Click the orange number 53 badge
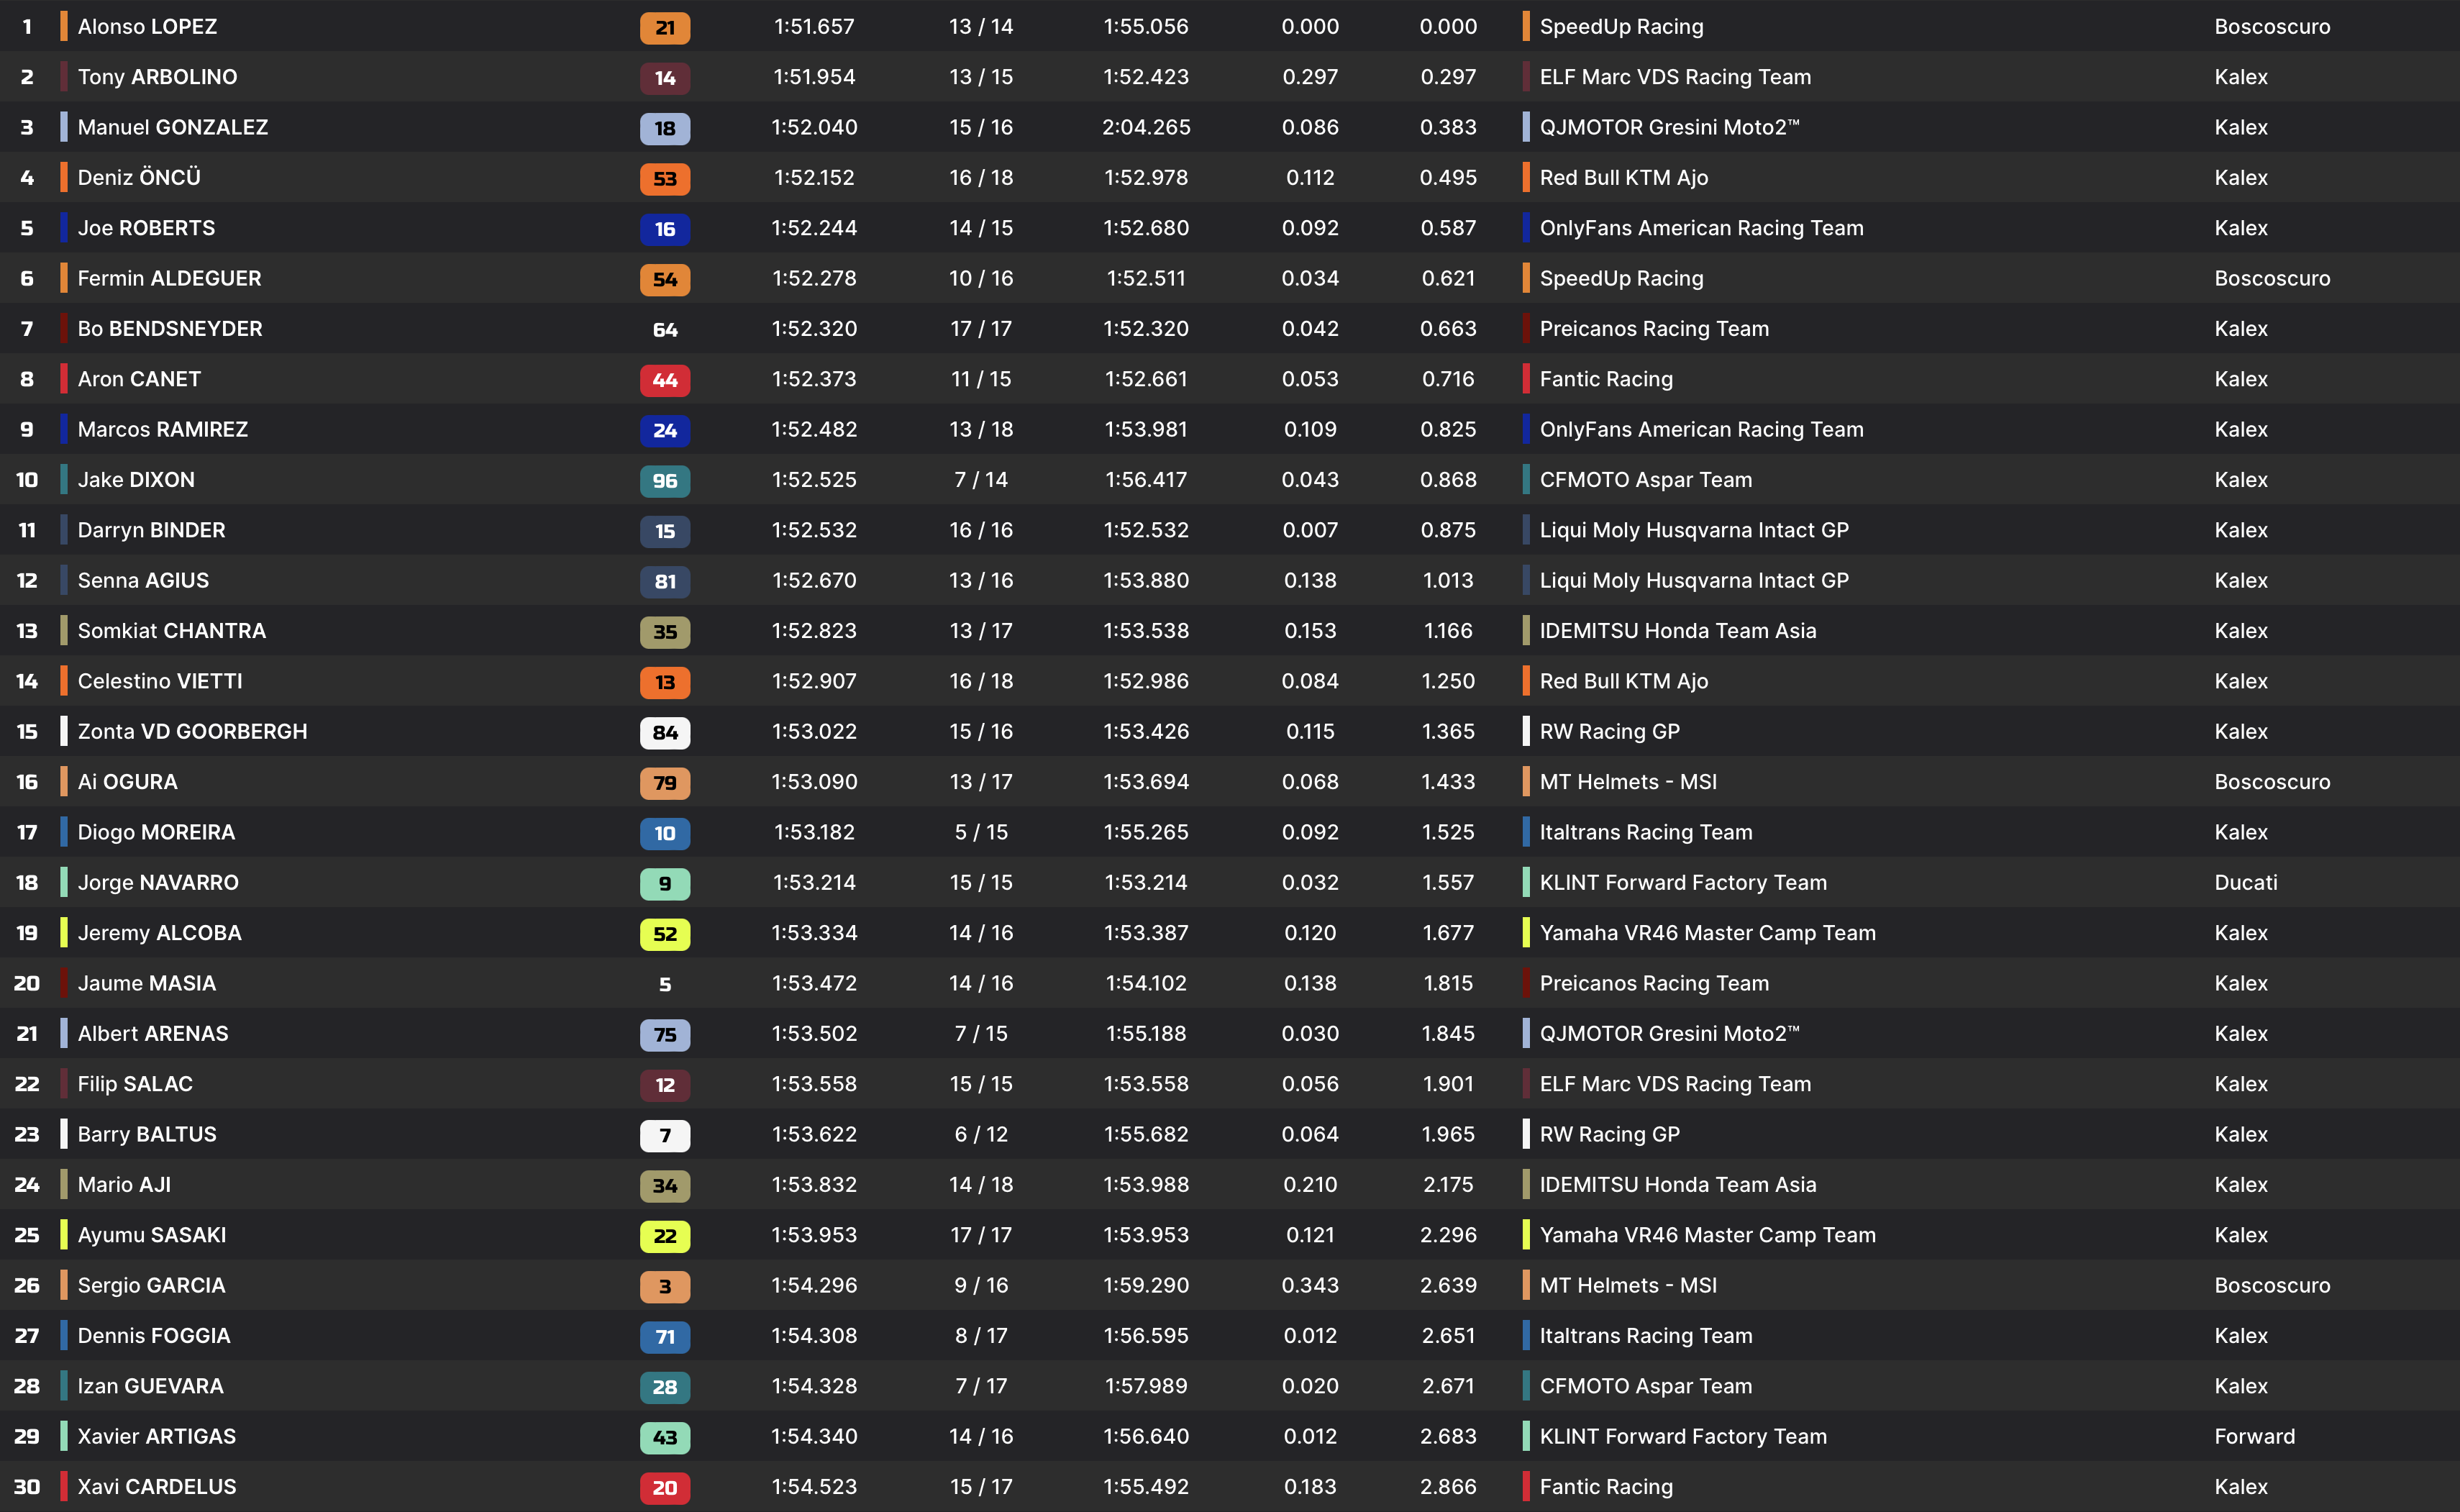Image resolution: width=2460 pixels, height=1512 pixels. 665,179
